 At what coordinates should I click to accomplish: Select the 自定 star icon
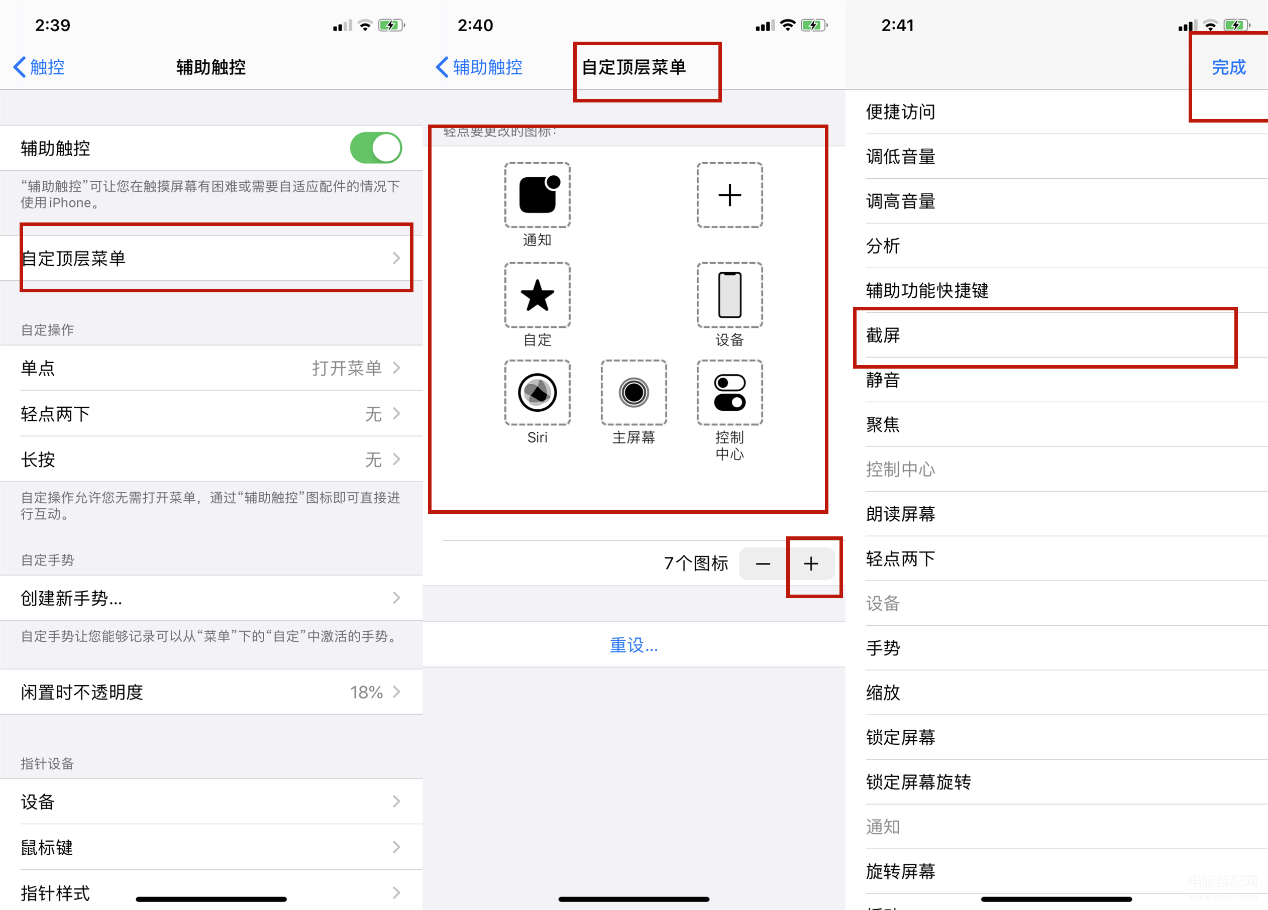click(537, 295)
